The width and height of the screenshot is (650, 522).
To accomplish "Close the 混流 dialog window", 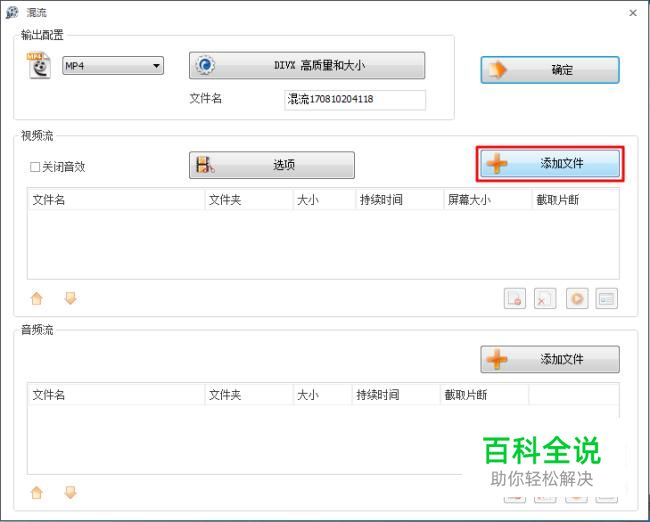I will click(x=633, y=13).
